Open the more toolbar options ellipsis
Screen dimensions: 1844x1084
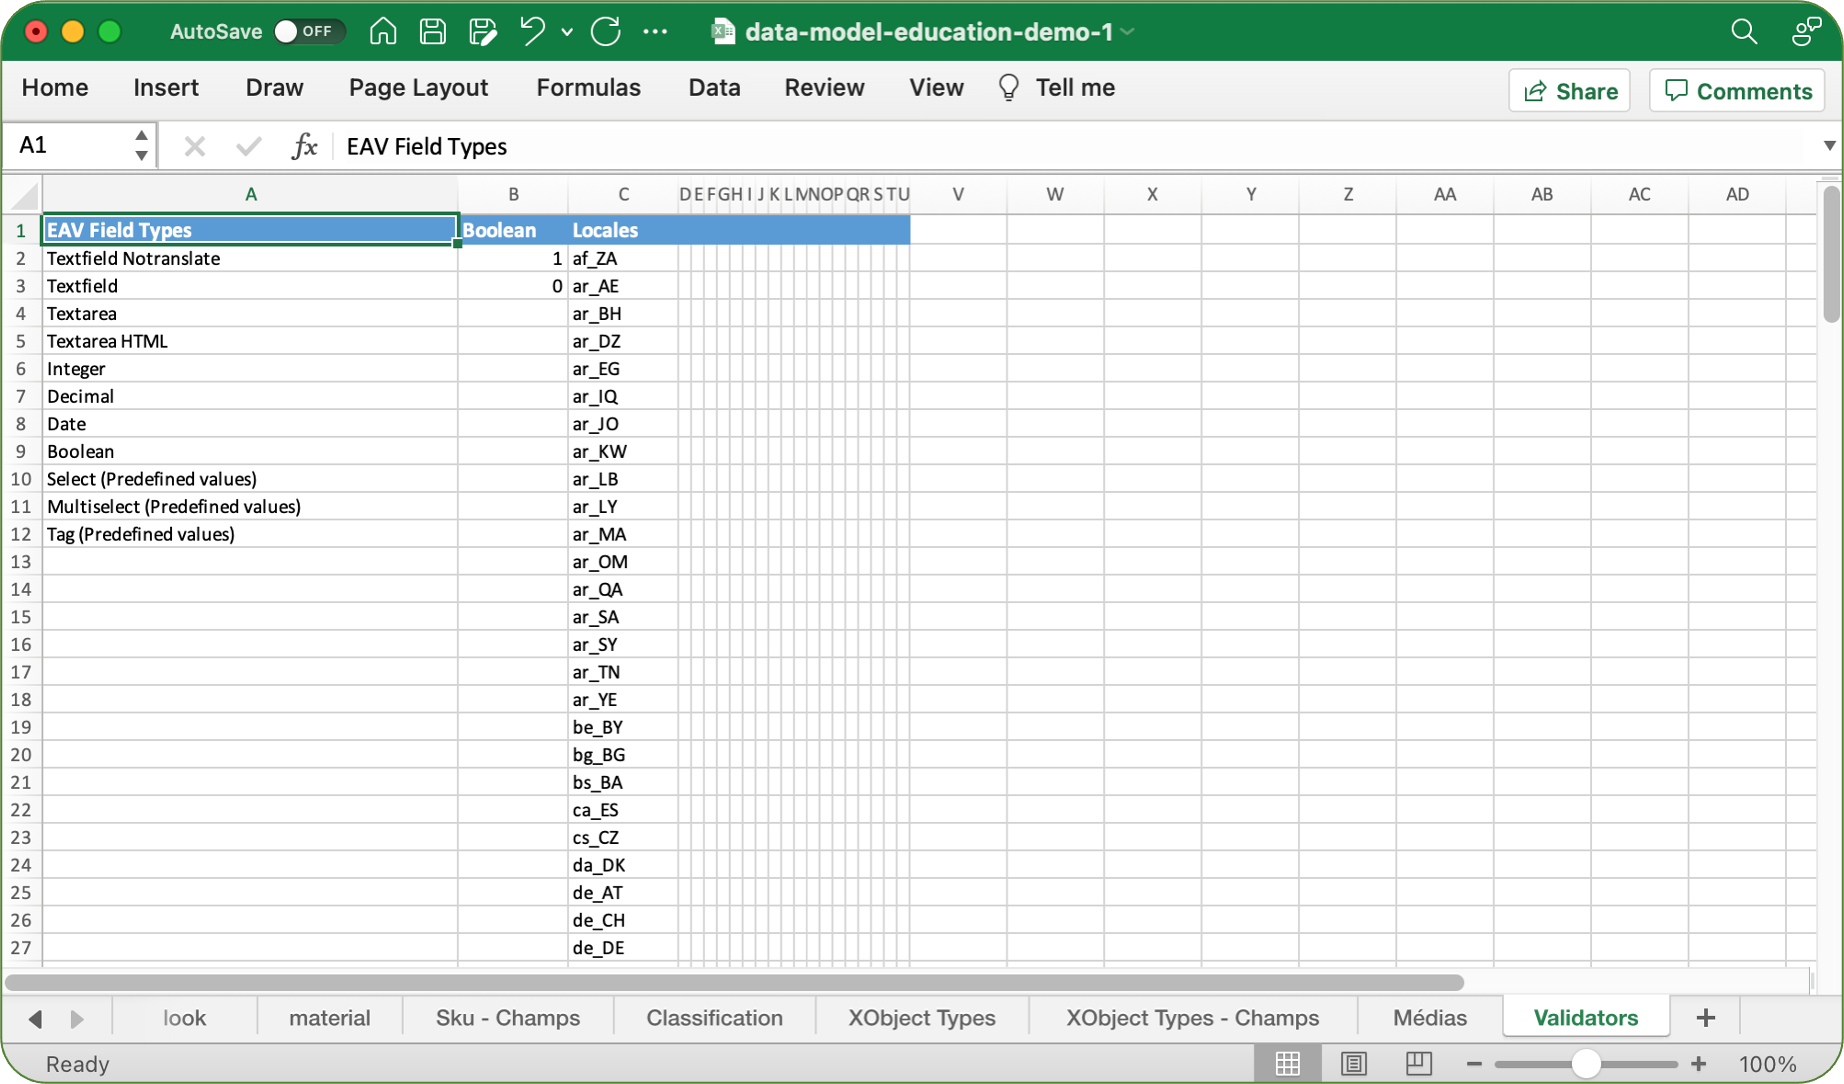pyautogui.click(x=655, y=32)
